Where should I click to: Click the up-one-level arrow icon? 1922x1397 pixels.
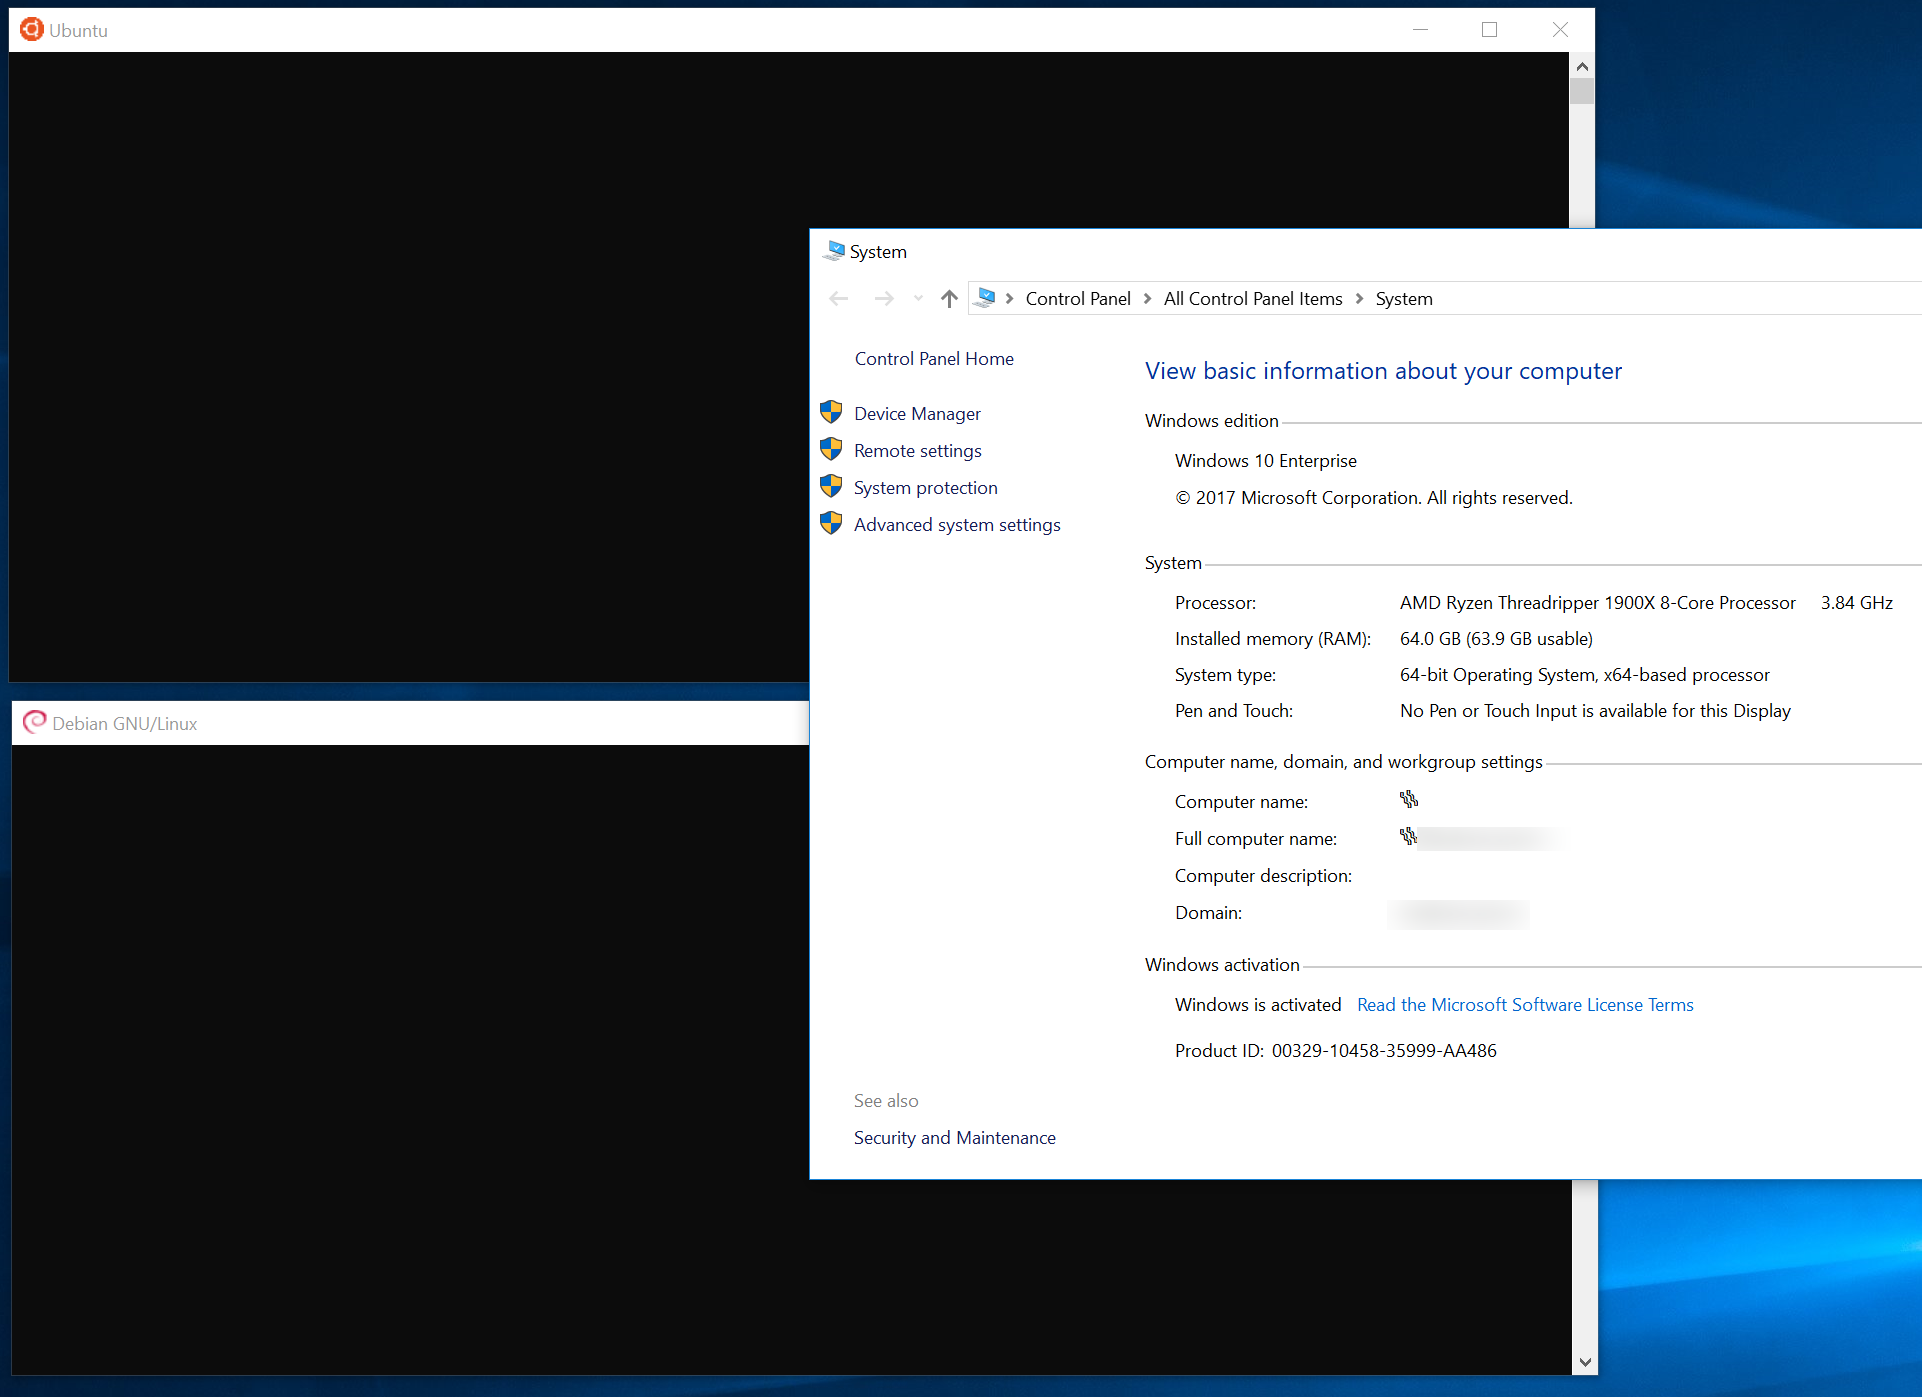pyautogui.click(x=948, y=298)
